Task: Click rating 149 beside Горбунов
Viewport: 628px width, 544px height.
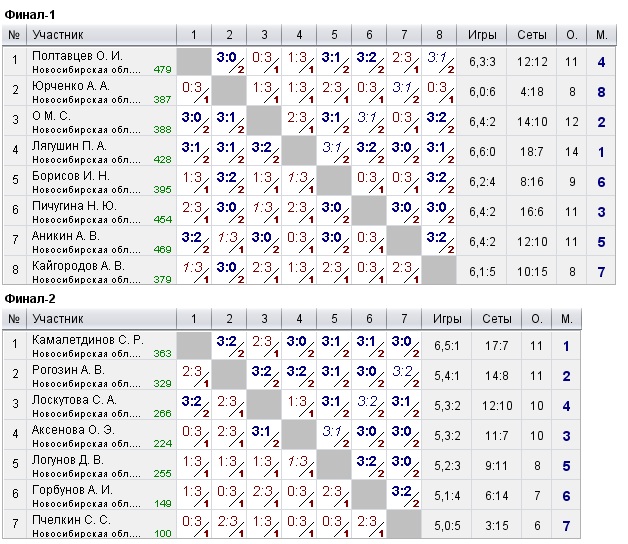Action: tap(163, 504)
